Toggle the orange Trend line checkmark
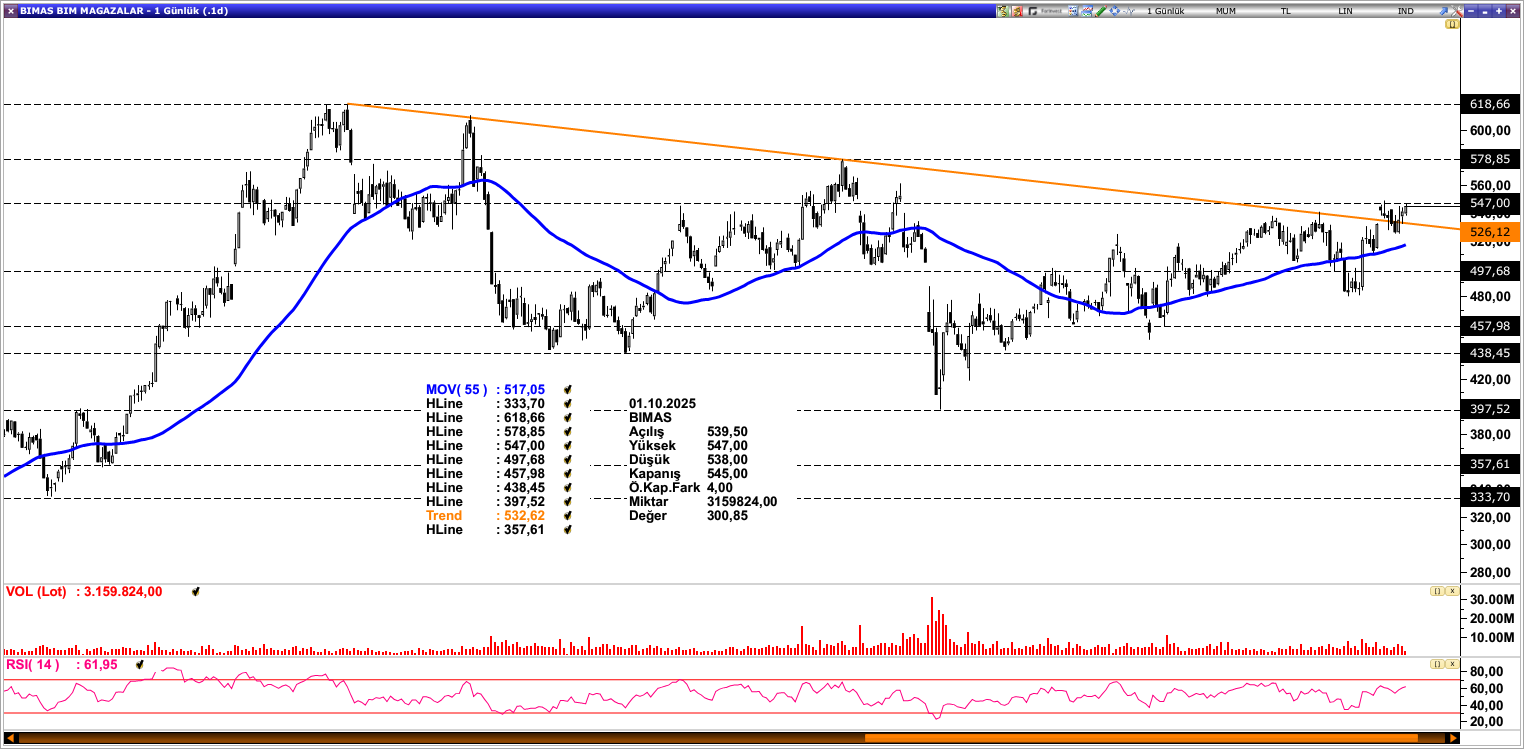 point(567,515)
